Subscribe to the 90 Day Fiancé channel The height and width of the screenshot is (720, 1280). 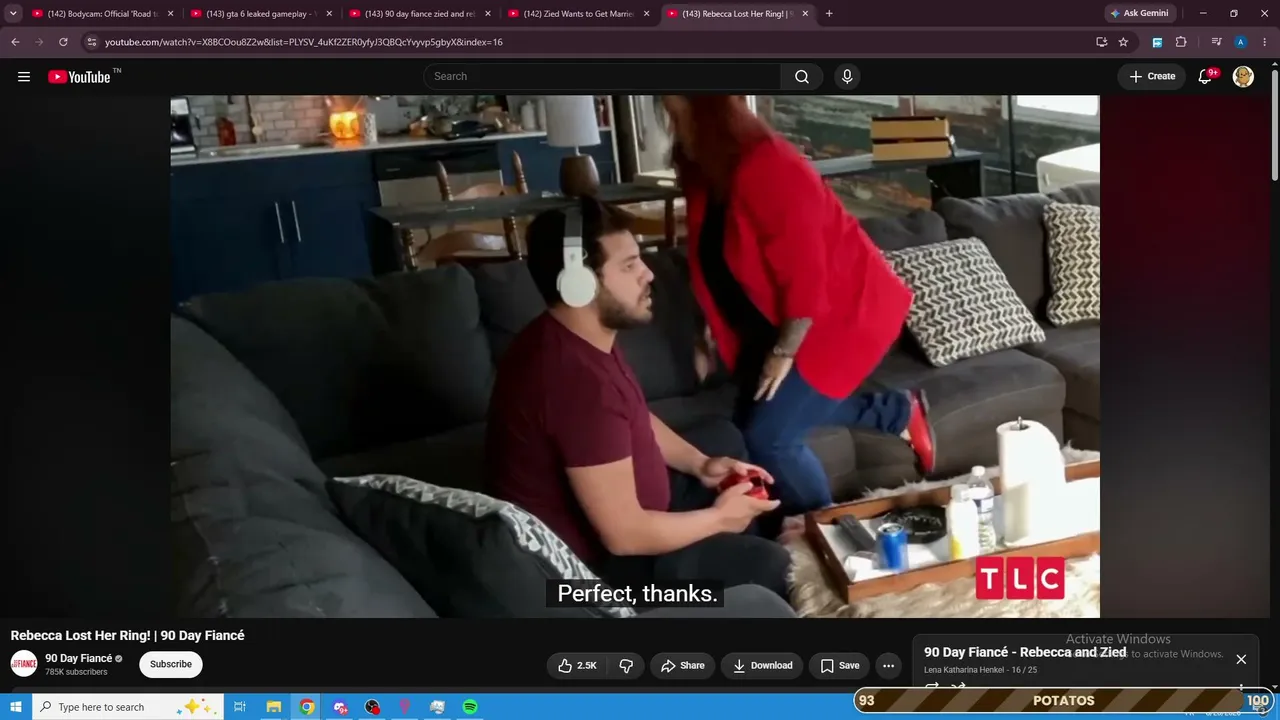171,664
